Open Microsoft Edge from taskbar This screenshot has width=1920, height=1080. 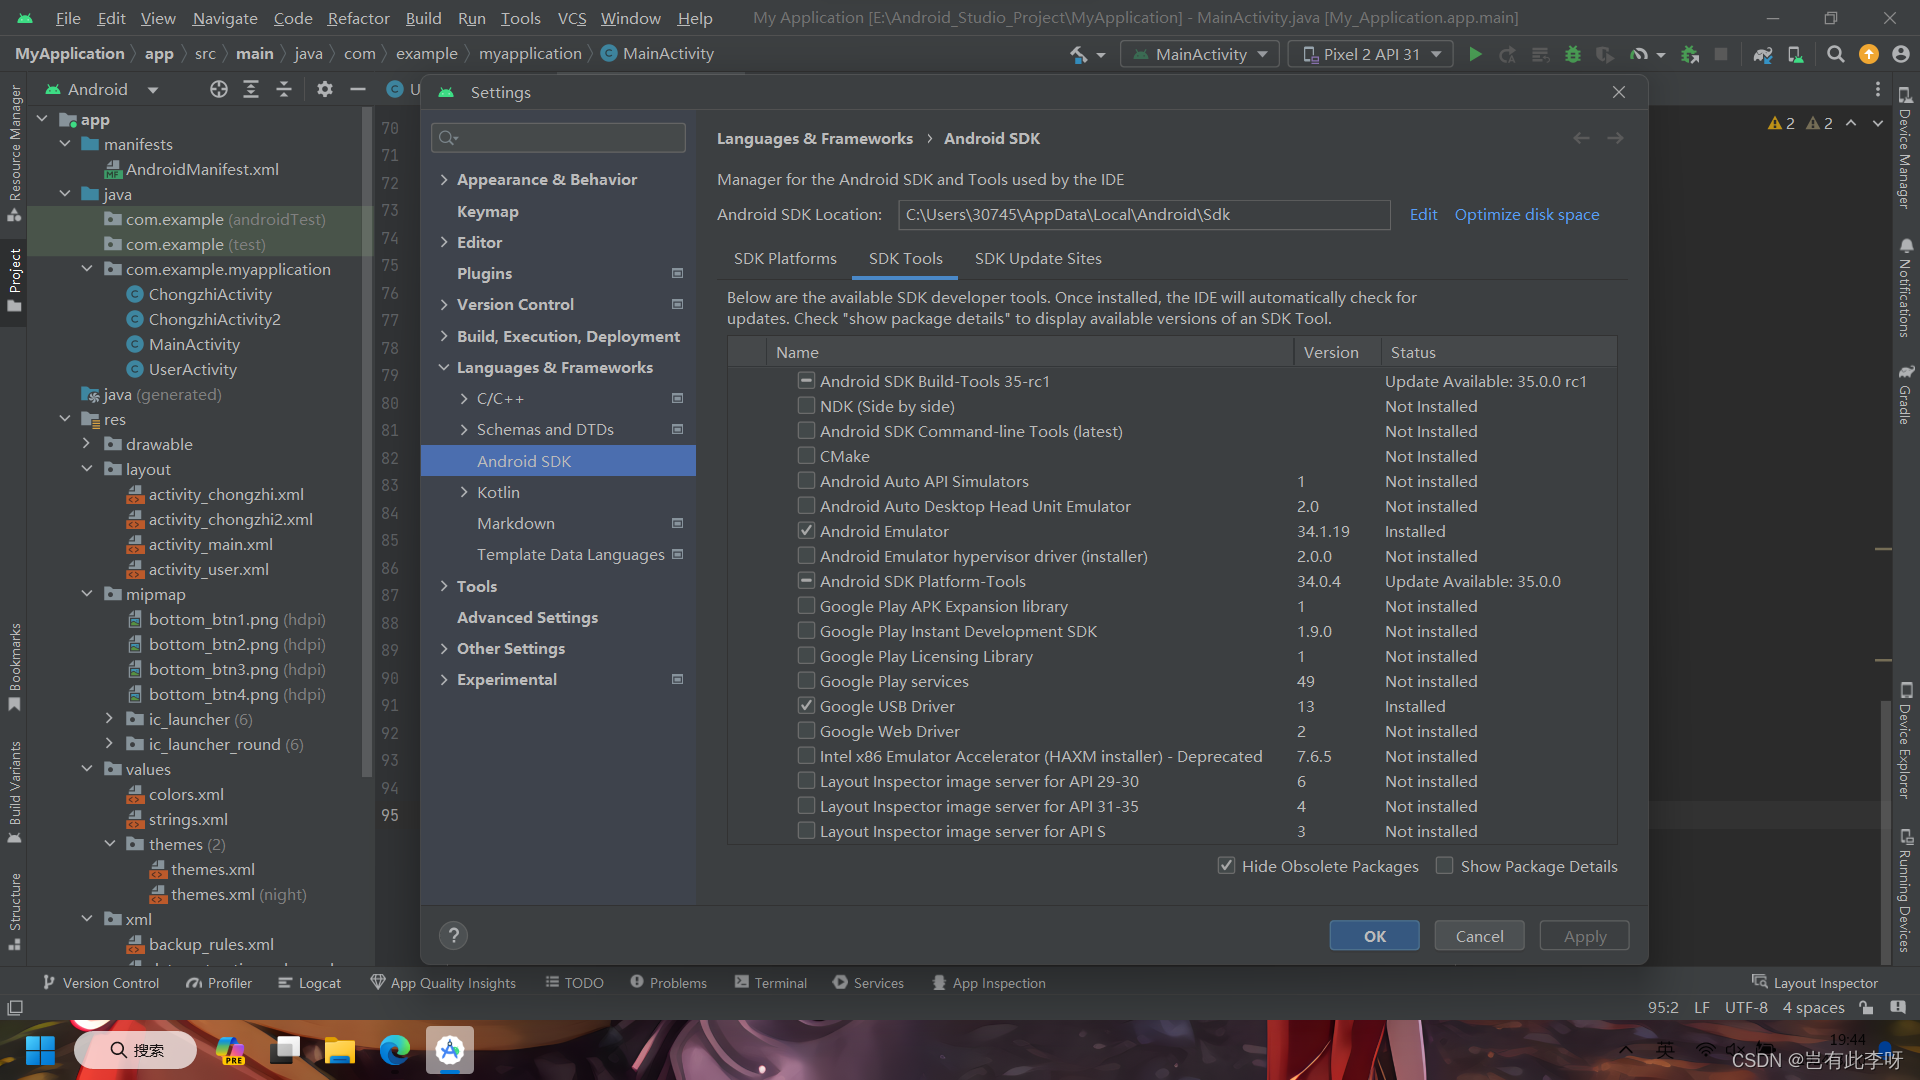pos(394,1050)
